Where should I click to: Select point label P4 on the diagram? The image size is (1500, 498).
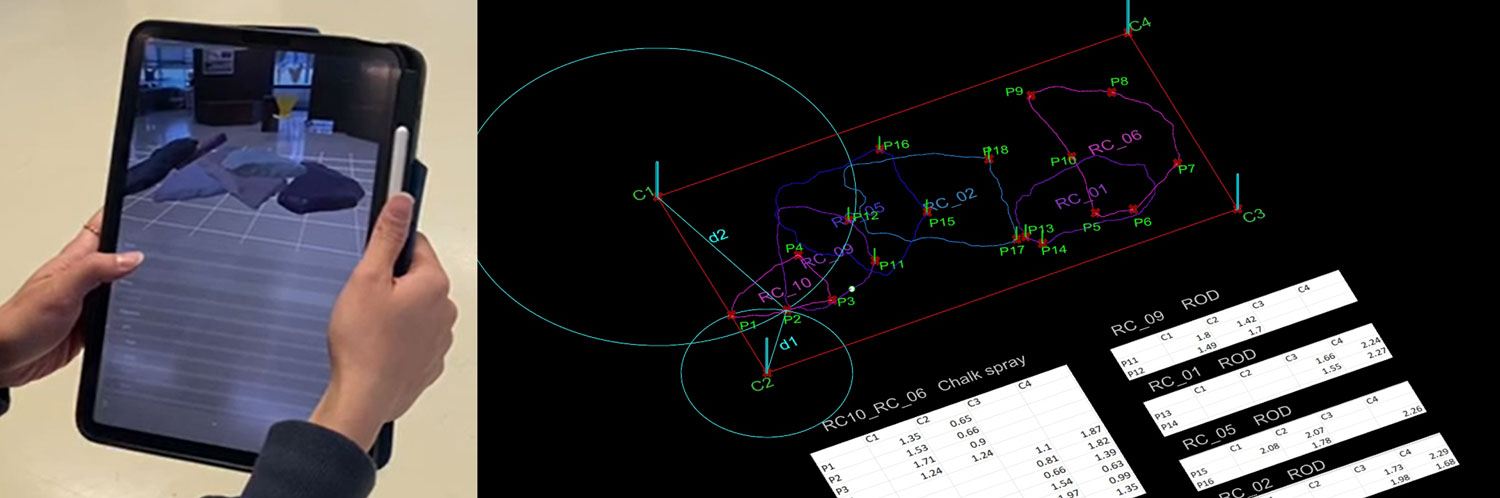pyautogui.click(x=795, y=248)
